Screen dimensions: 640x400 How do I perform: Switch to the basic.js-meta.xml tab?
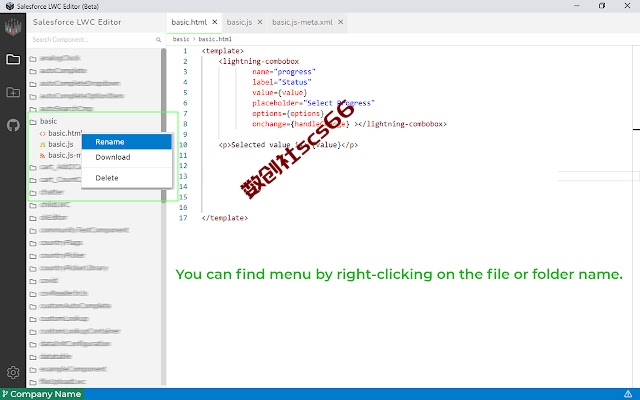[302, 22]
